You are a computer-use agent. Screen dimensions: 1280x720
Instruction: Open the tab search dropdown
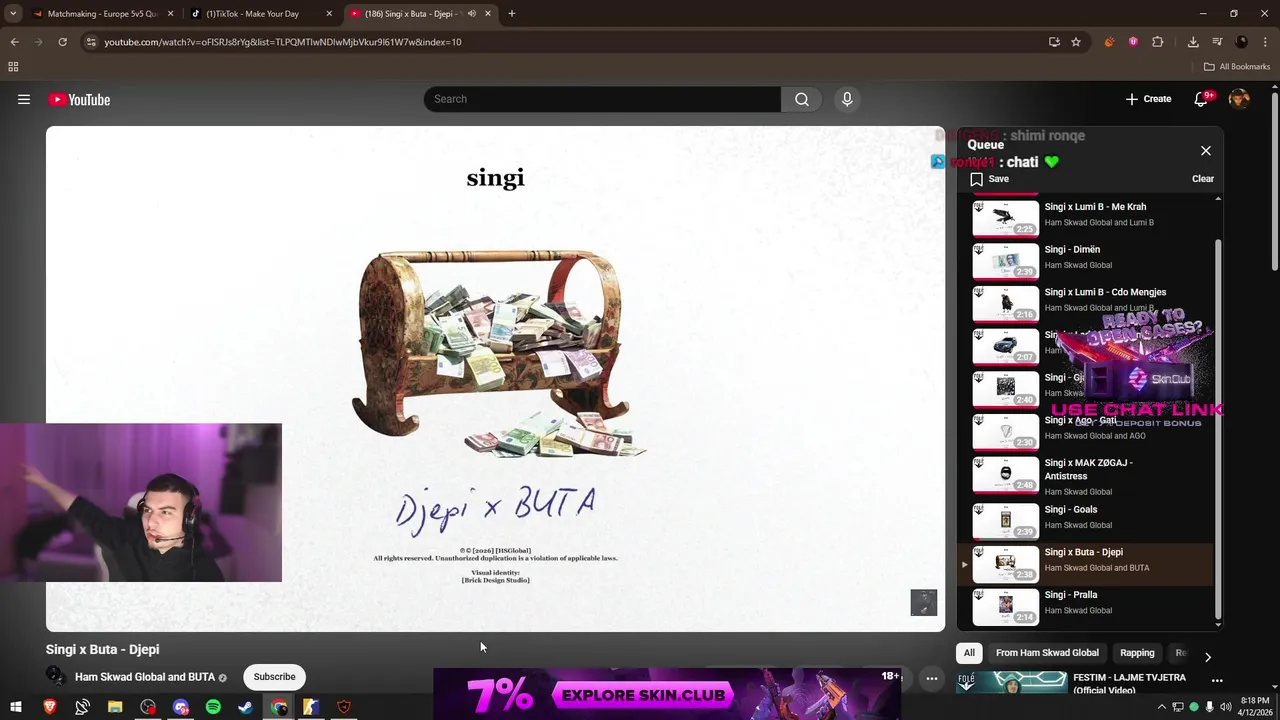pos(13,14)
